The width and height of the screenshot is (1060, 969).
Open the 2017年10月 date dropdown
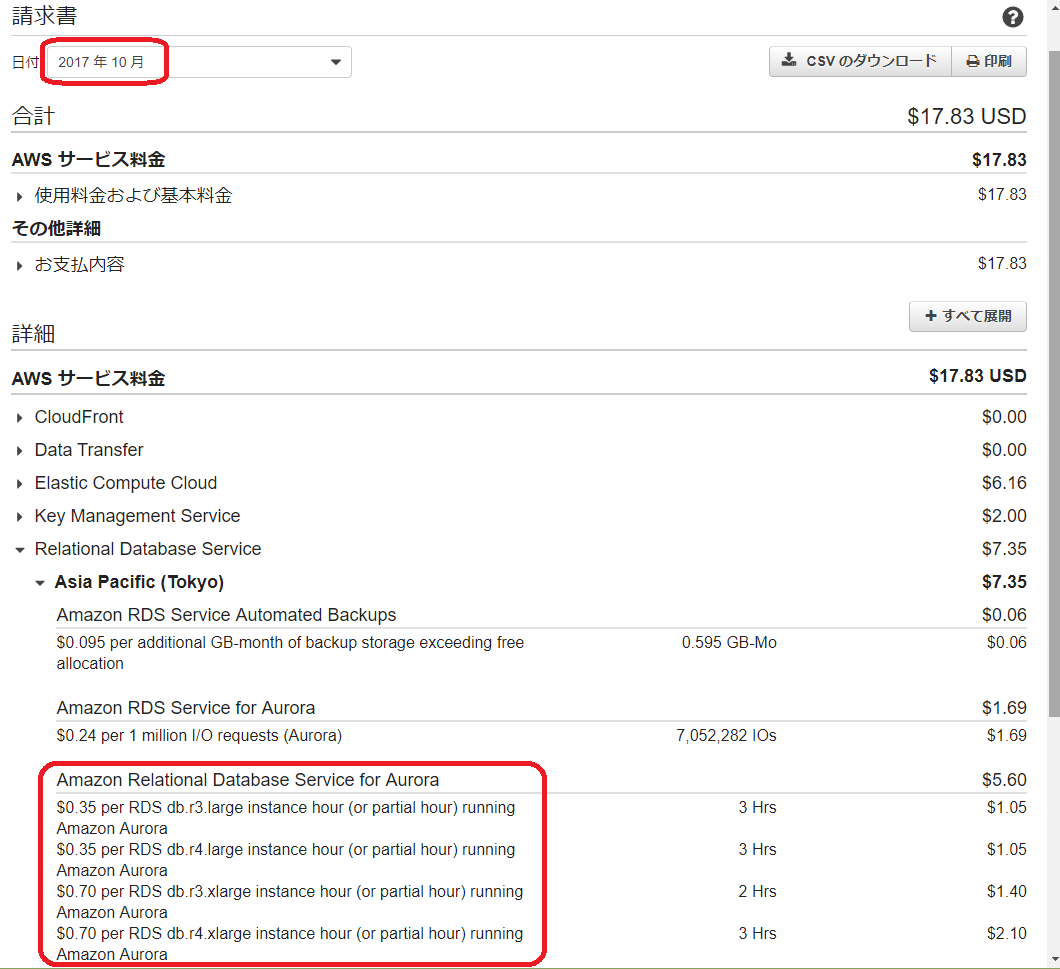[x=198, y=62]
